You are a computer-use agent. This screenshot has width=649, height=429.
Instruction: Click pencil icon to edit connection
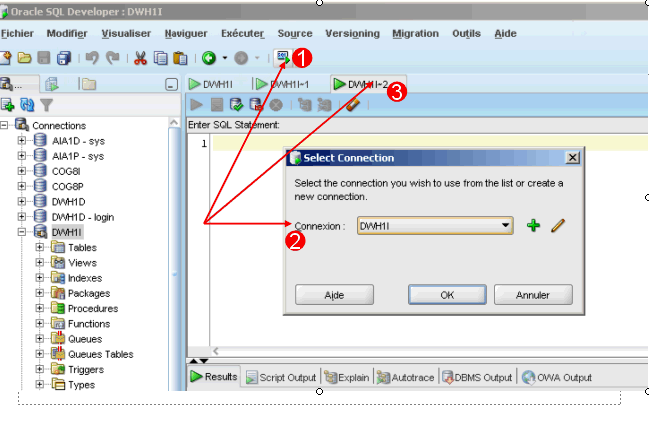(x=558, y=226)
